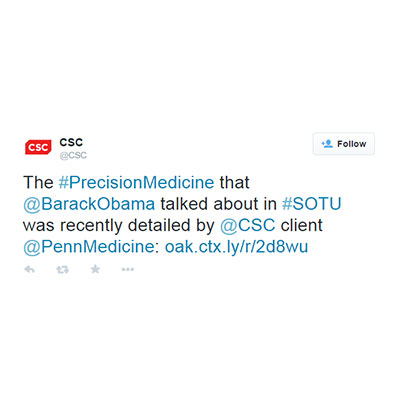Open the #SOTU hashtag

312,204
